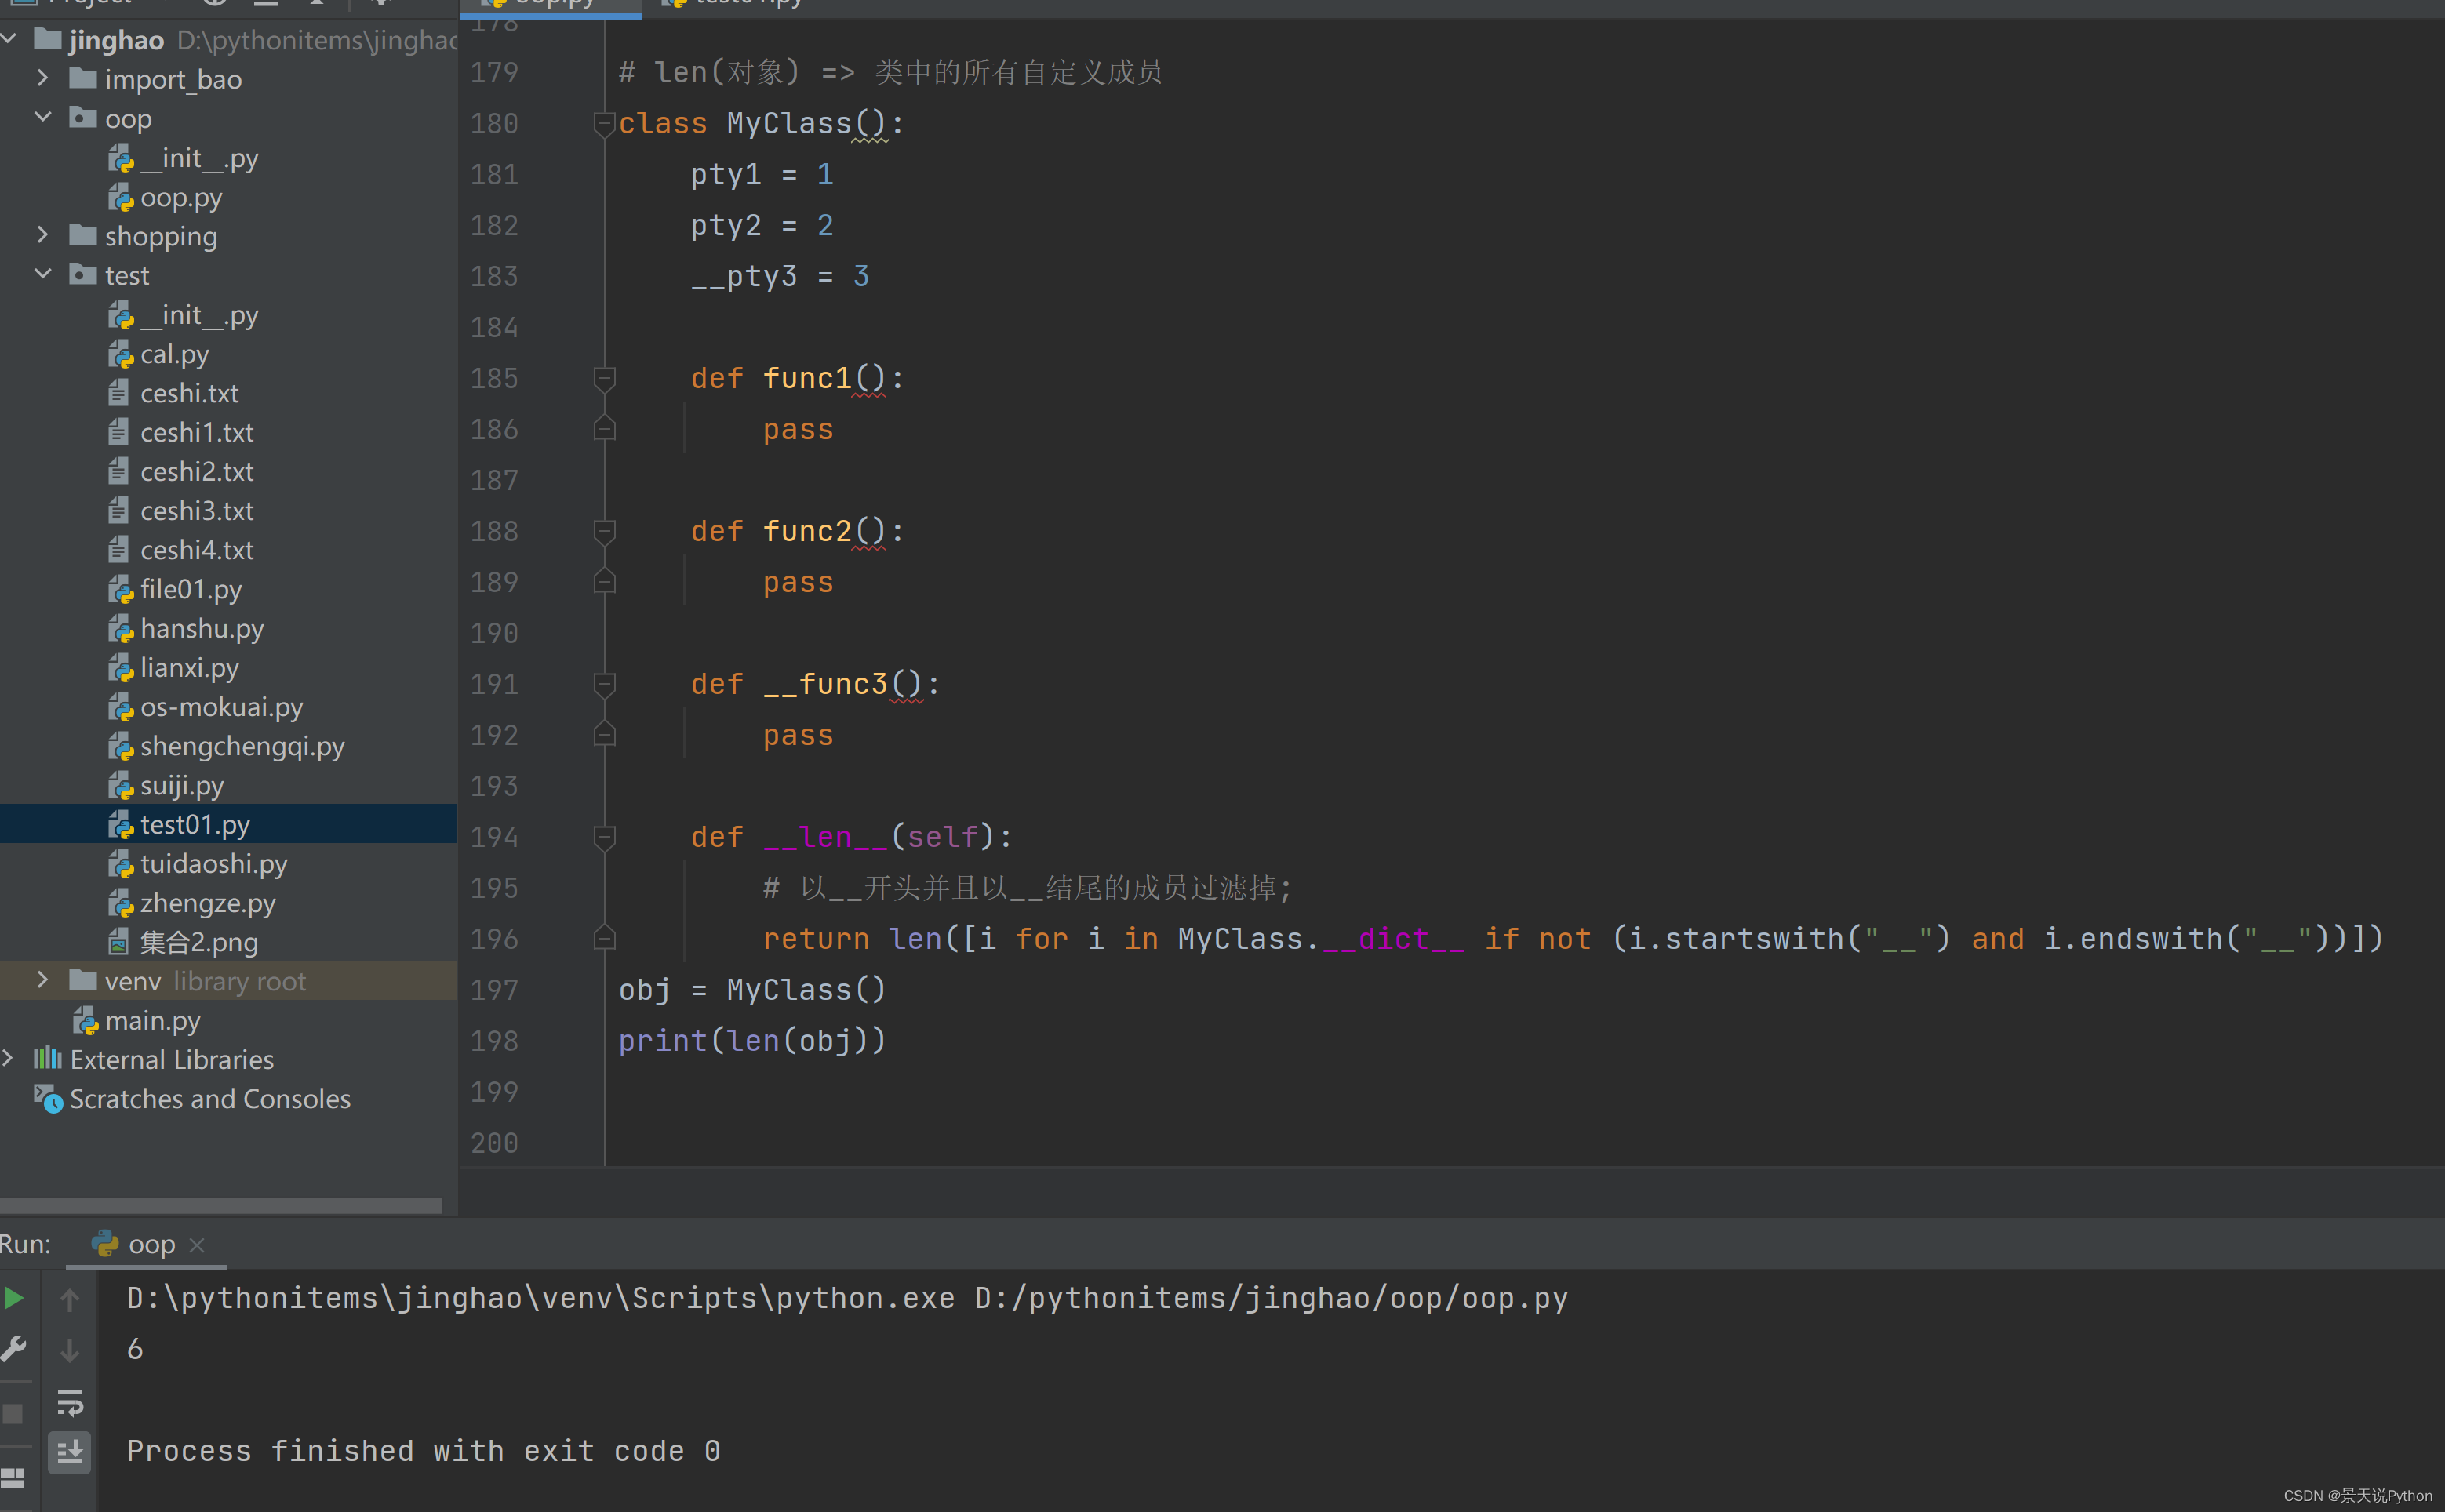
Task: Click console output value 6
Action: pyautogui.click(x=135, y=1349)
